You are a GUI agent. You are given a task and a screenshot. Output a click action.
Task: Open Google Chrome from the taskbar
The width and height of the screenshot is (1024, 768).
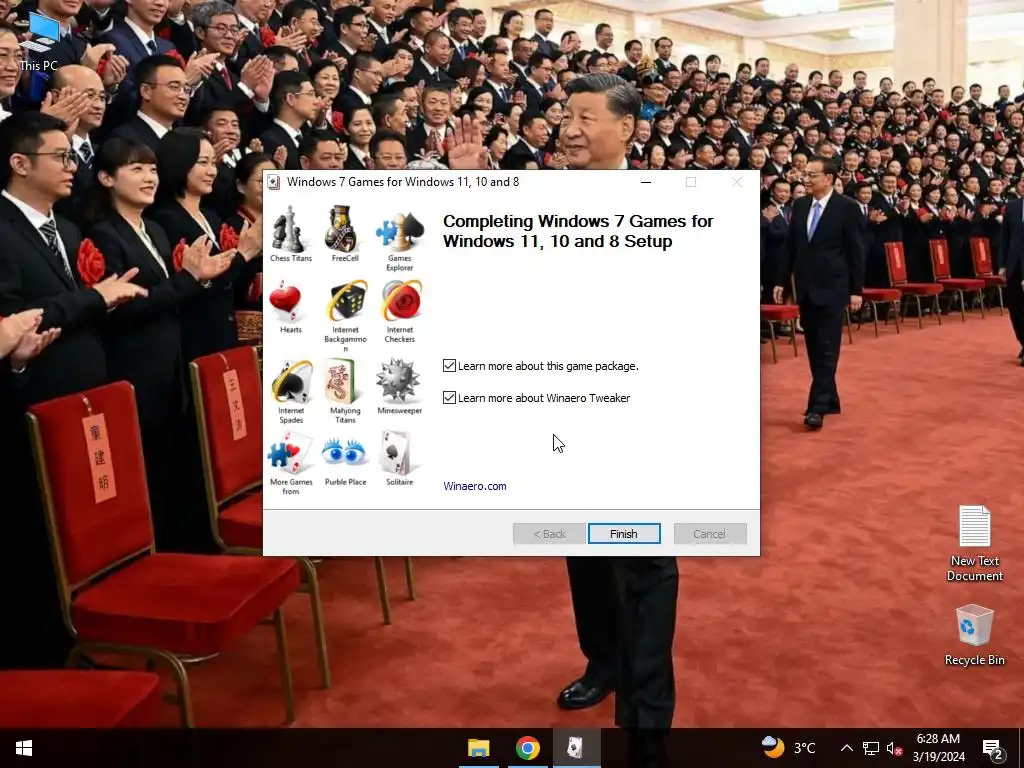pos(528,748)
